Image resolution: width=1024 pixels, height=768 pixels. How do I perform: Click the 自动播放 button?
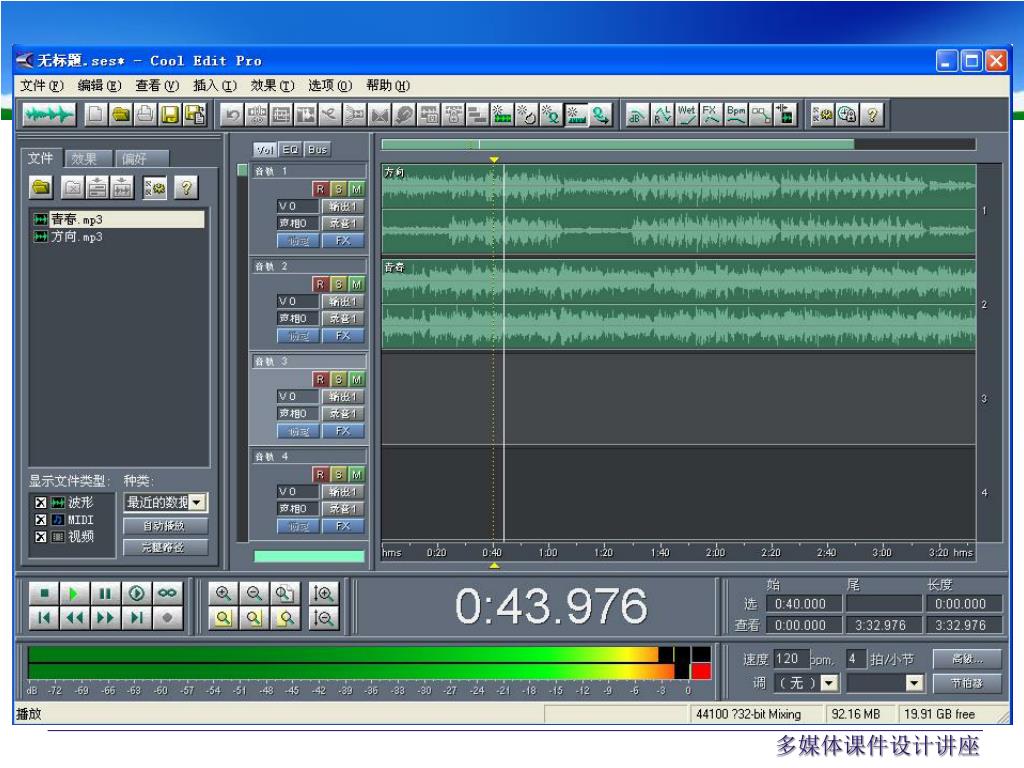click(165, 526)
